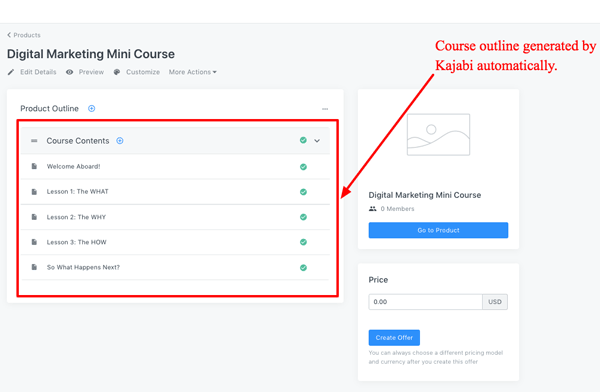Click the USD currency label
This screenshot has width=600, height=392.
[x=495, y=302]
